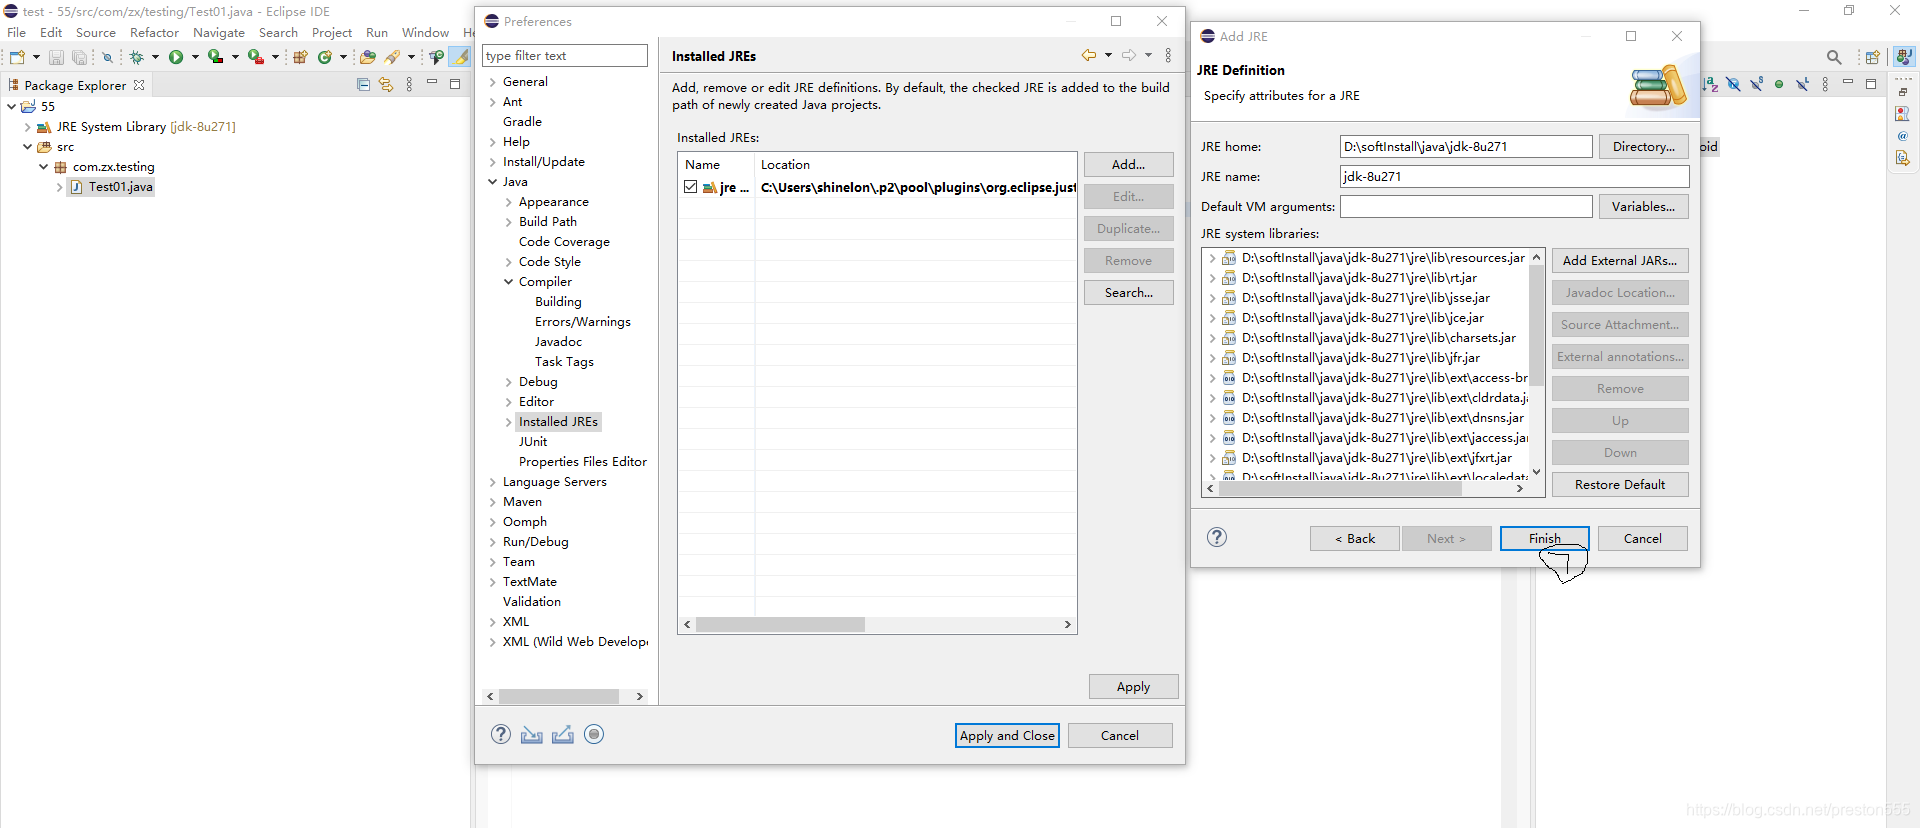
Task: Click Hide Non-Public Members green dot icon
Action: [1779, 84]
